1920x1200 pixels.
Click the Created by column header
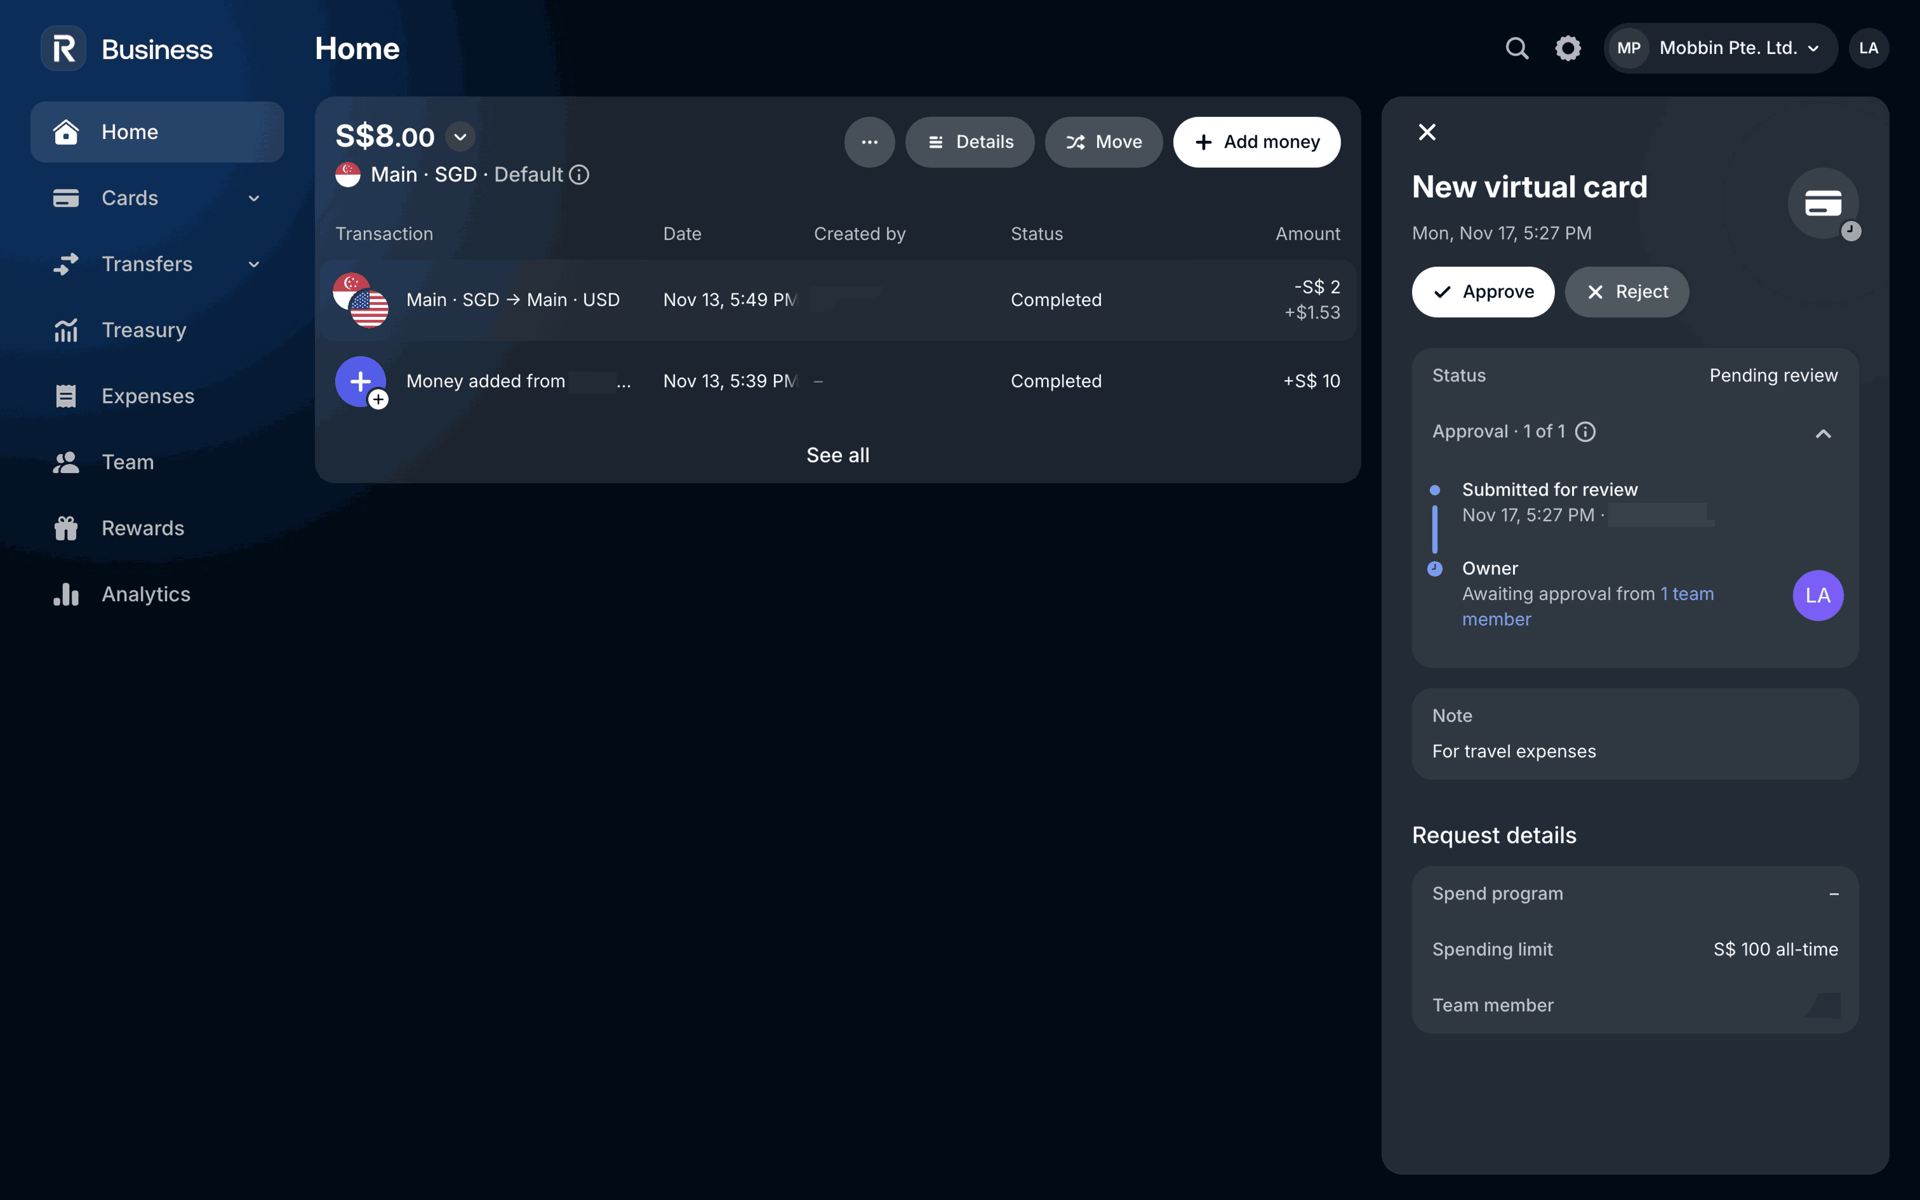(x=859, y=234)
